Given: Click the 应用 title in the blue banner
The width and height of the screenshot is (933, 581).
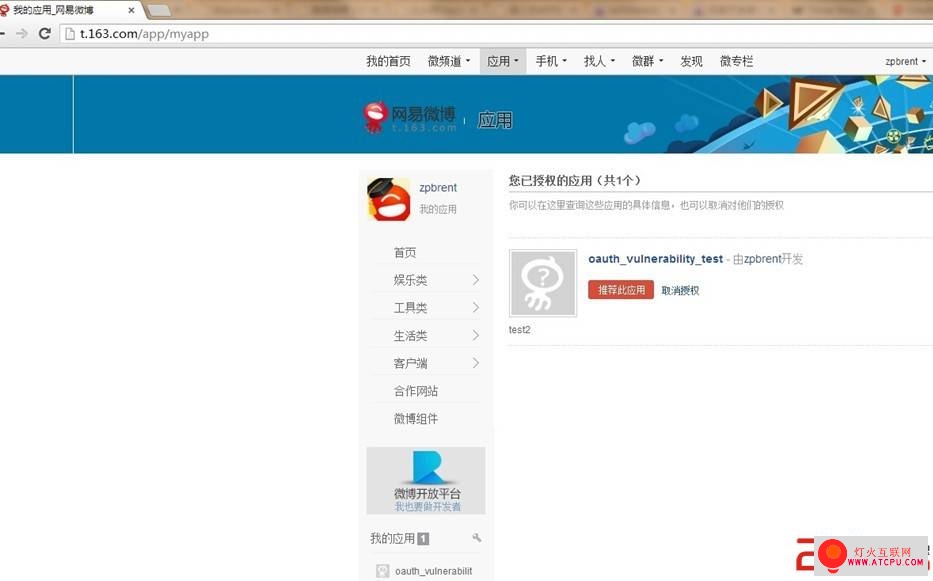Looking at the screenshot, I should (495, 120).
